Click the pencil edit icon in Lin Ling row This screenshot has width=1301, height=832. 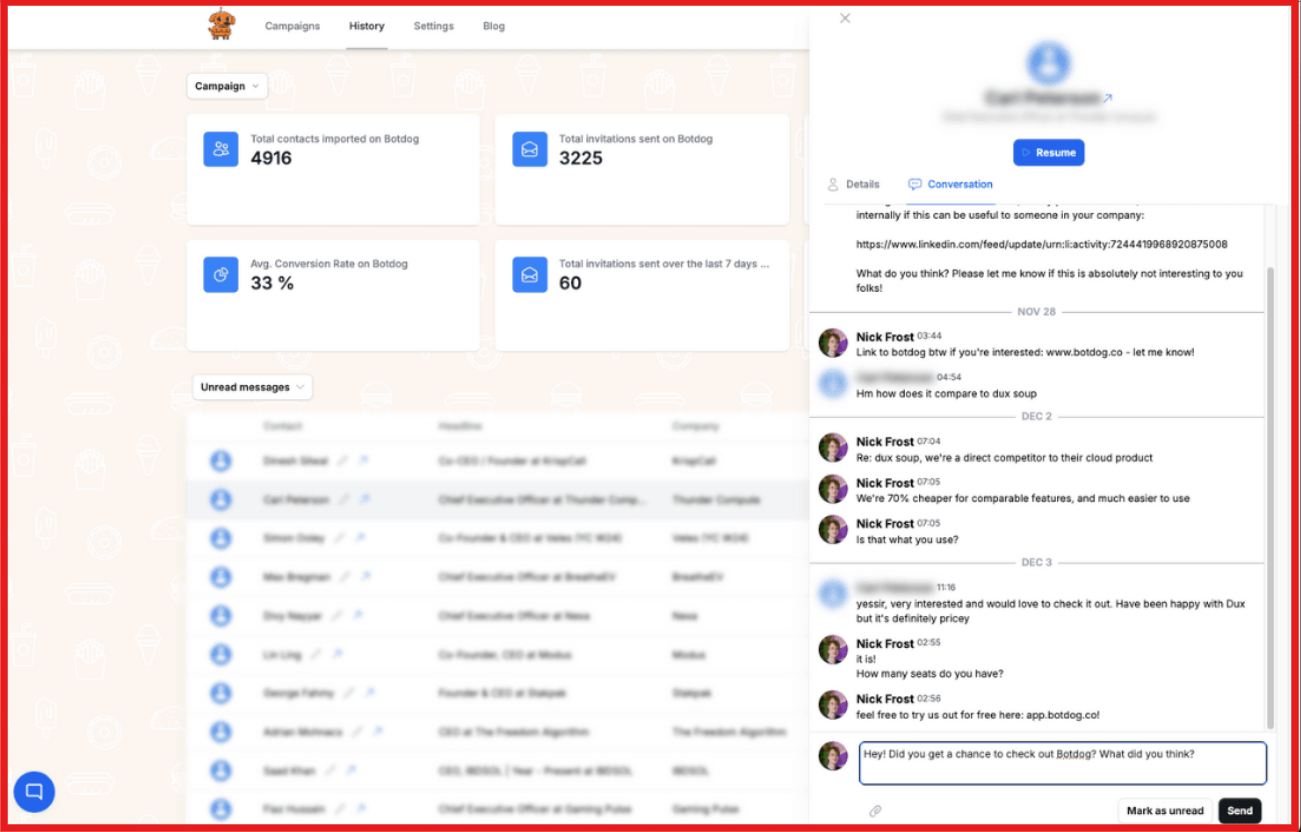317,654
